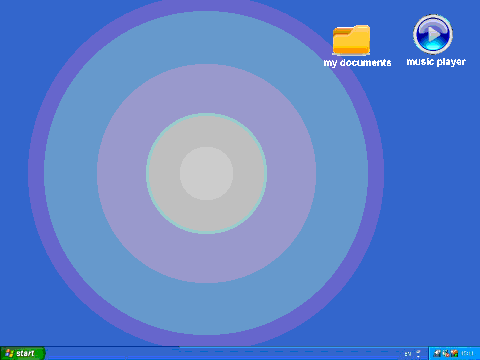
Task: Click the EN language indicator in taskbar
Action: (x=408, y=354)
